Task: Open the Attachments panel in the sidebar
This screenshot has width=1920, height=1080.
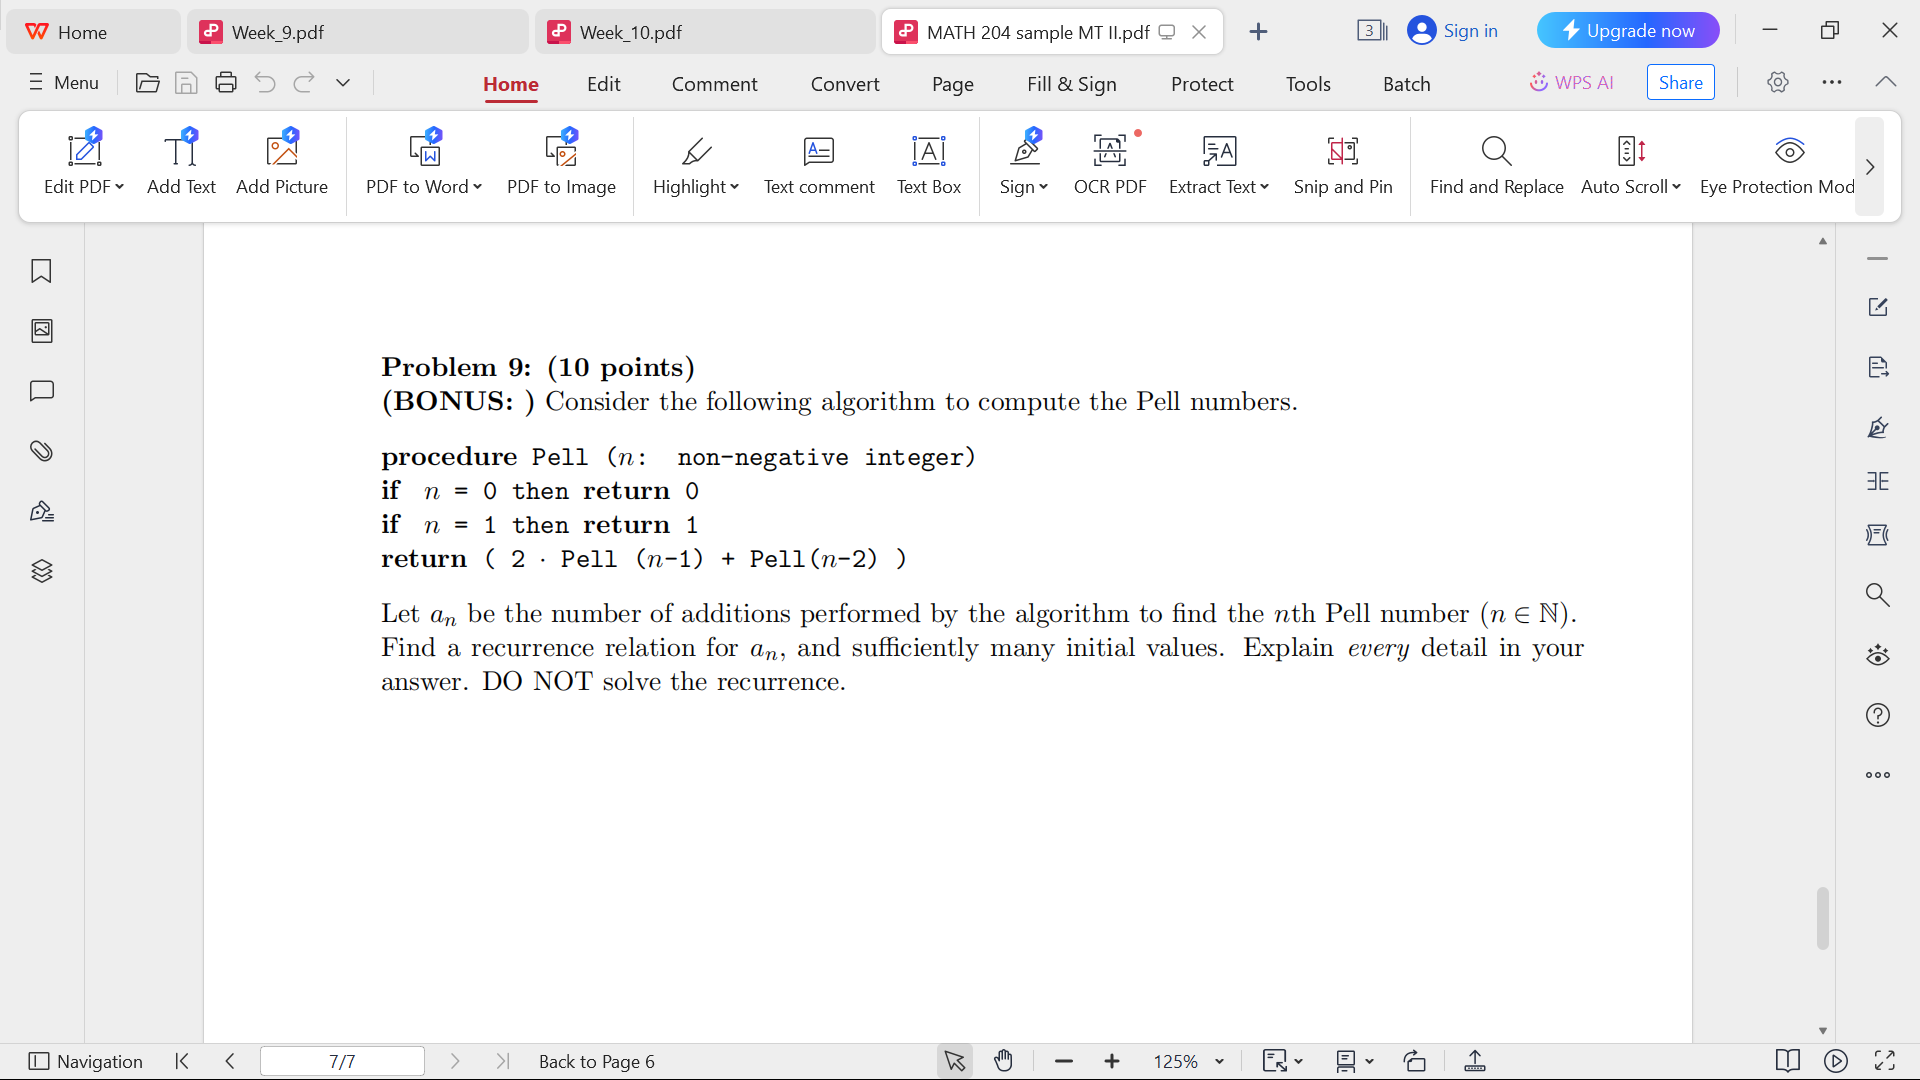Action: (x=41, y=451)
